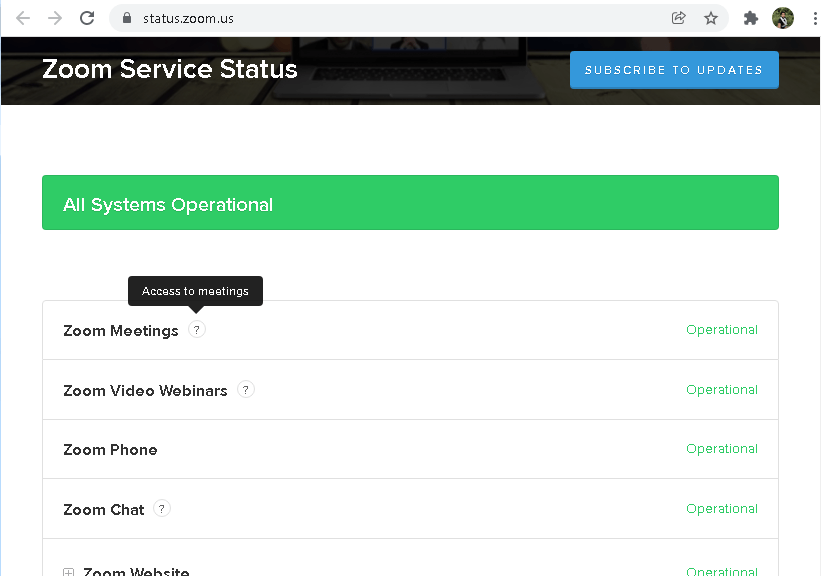Select the Zoom Chat label
The width and height of the screenshot is (821, 576).
(x=104, y=509)
